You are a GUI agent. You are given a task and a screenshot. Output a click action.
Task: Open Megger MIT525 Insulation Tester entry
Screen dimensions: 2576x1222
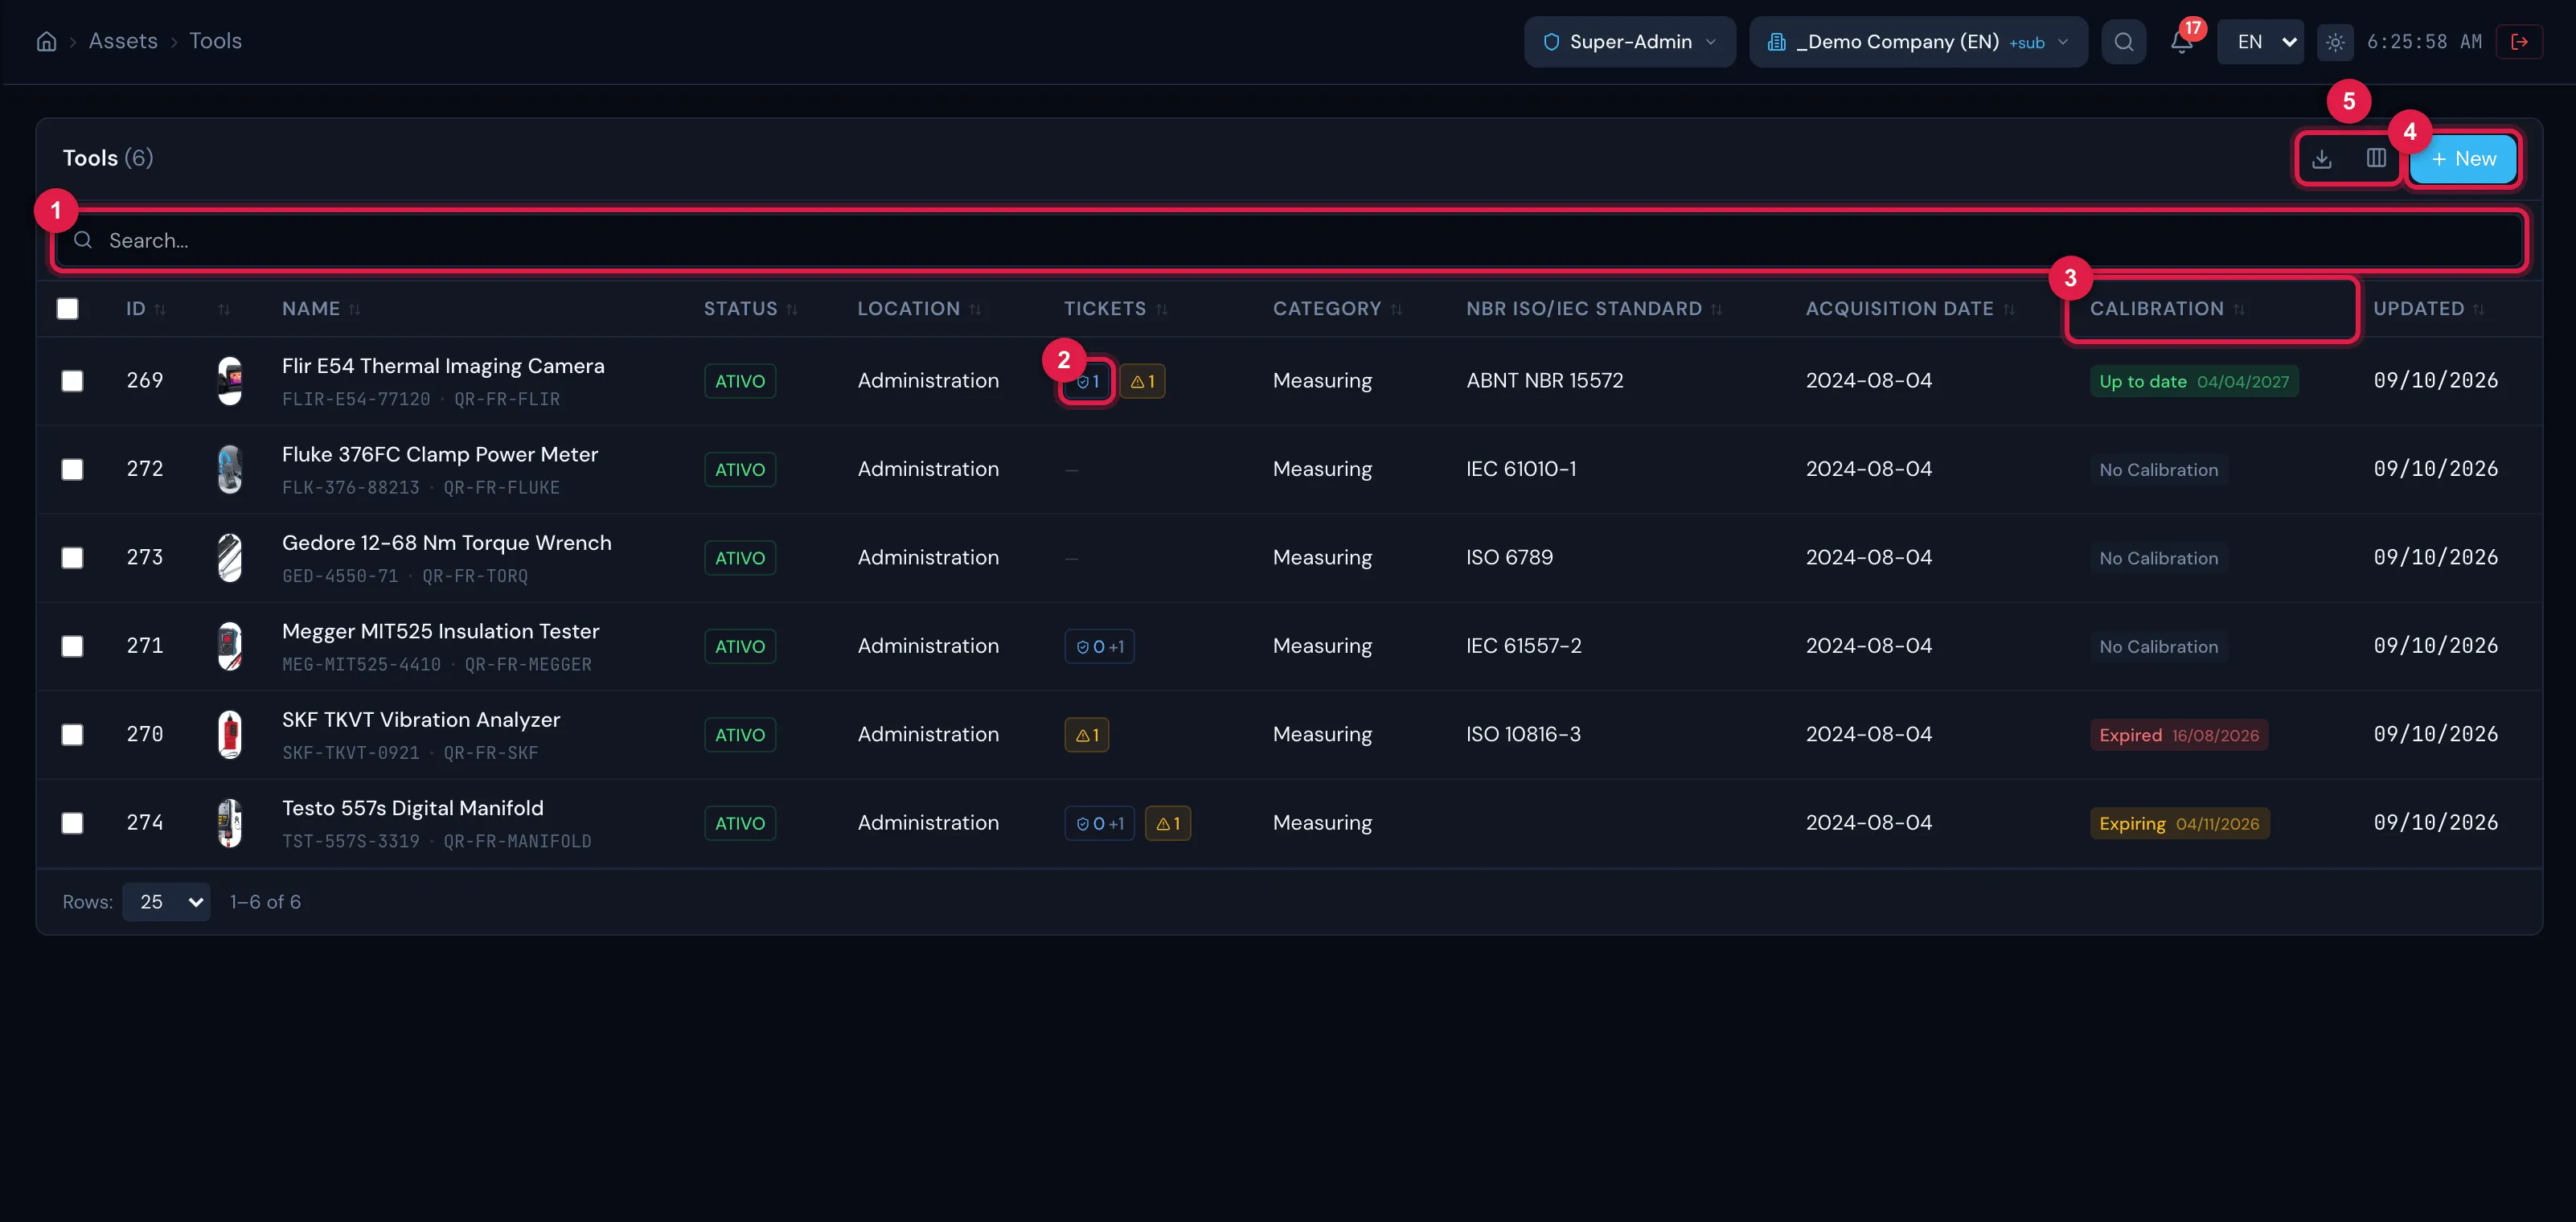440,631
